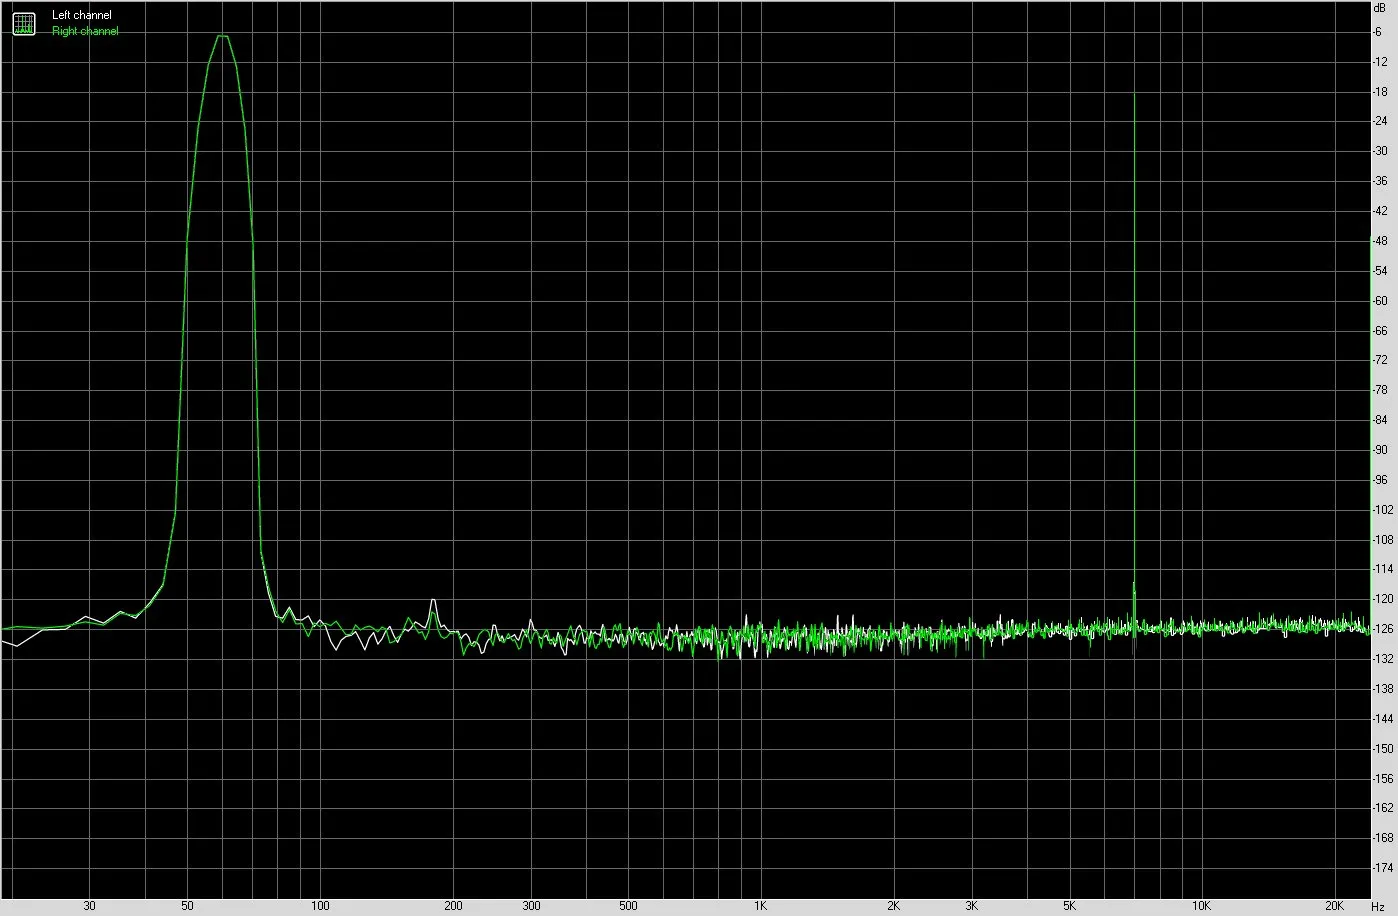1398x916 pixels.
Task: Click the -126 value on the dB axis
Action: click(1382, 629)
